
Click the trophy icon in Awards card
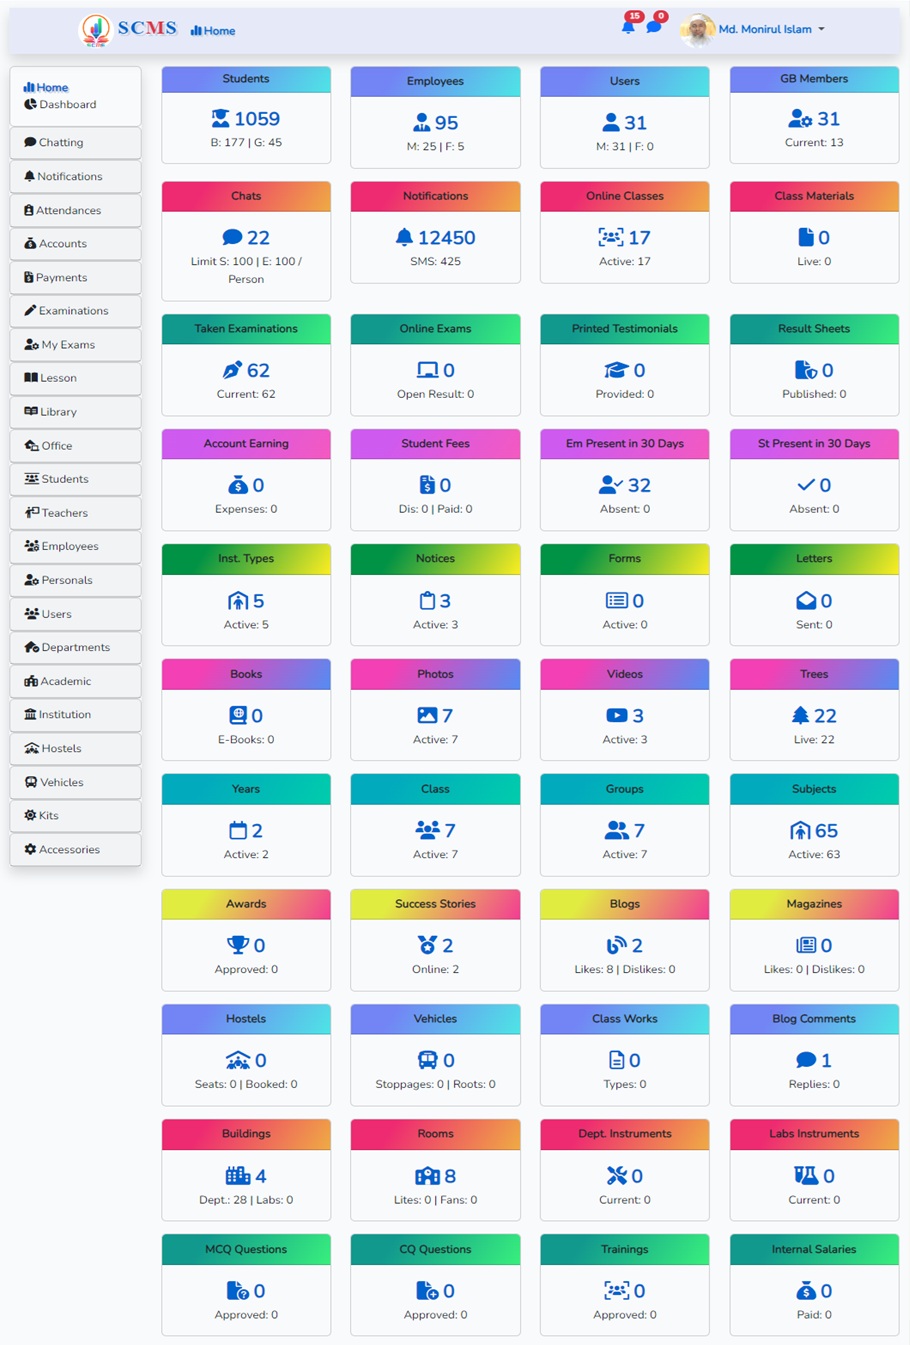237,945
